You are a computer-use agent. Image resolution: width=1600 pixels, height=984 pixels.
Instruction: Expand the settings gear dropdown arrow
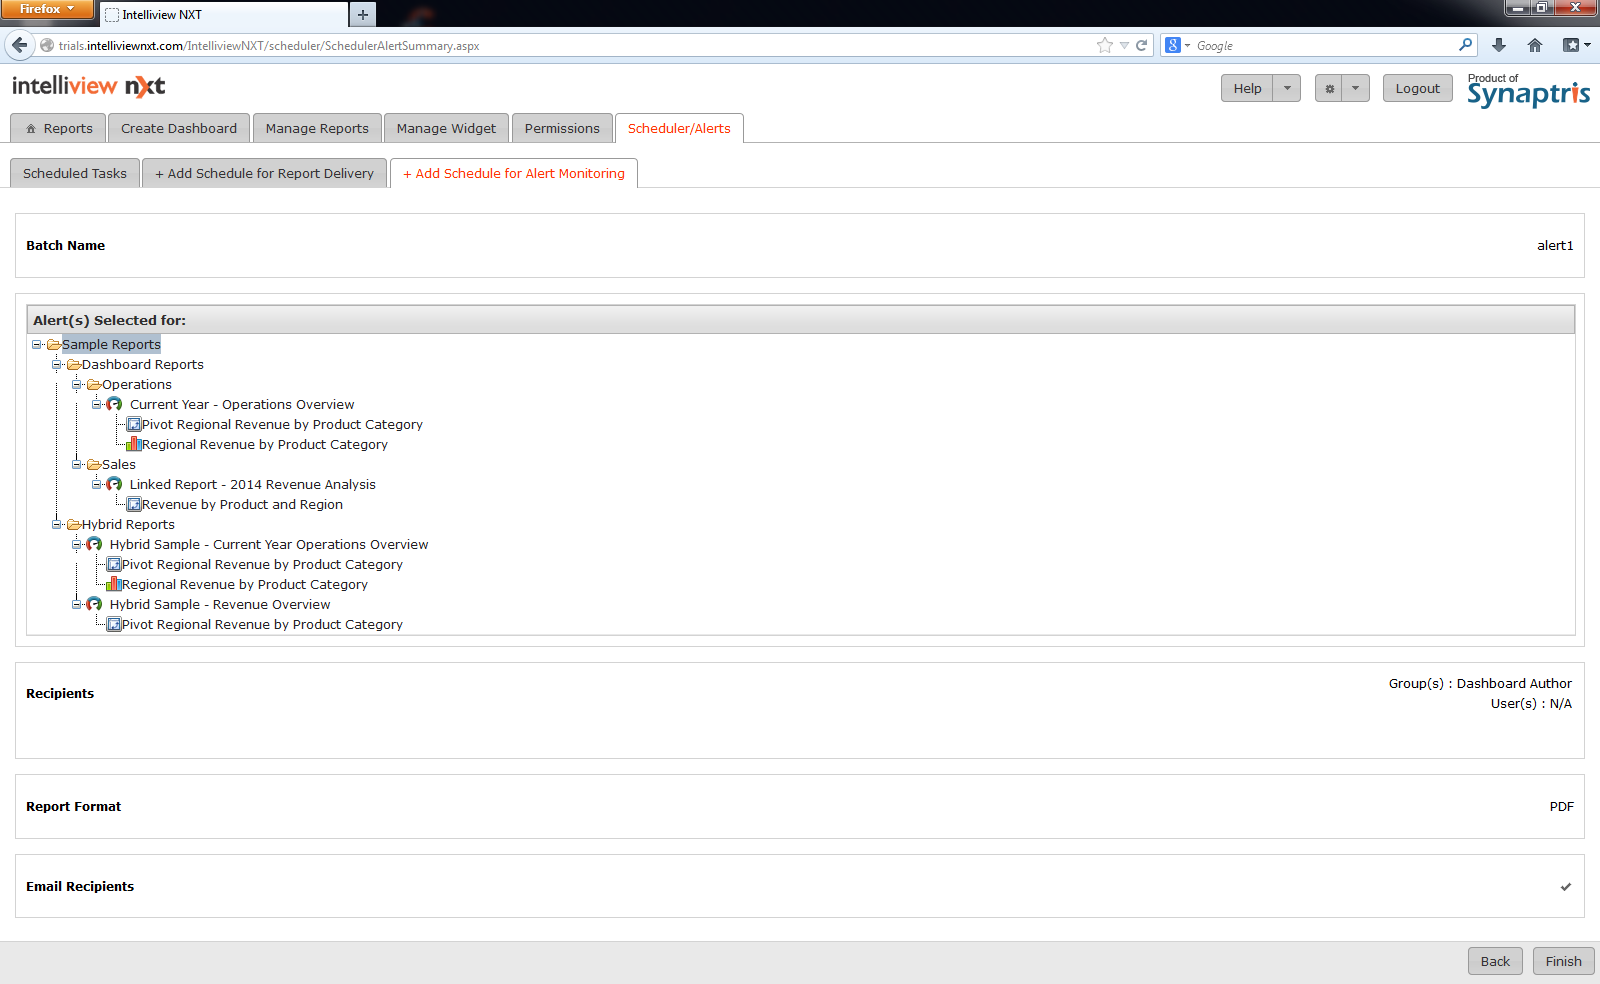click(1355, 89)
